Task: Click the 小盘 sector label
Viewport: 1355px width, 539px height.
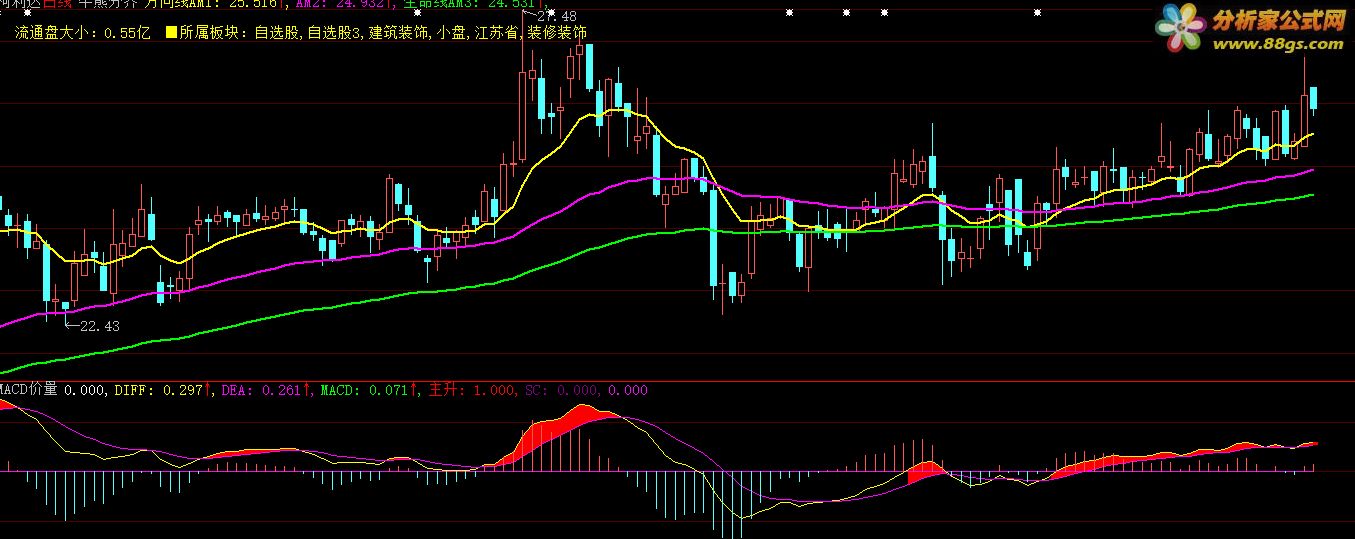Action: [x=451, y=33]
